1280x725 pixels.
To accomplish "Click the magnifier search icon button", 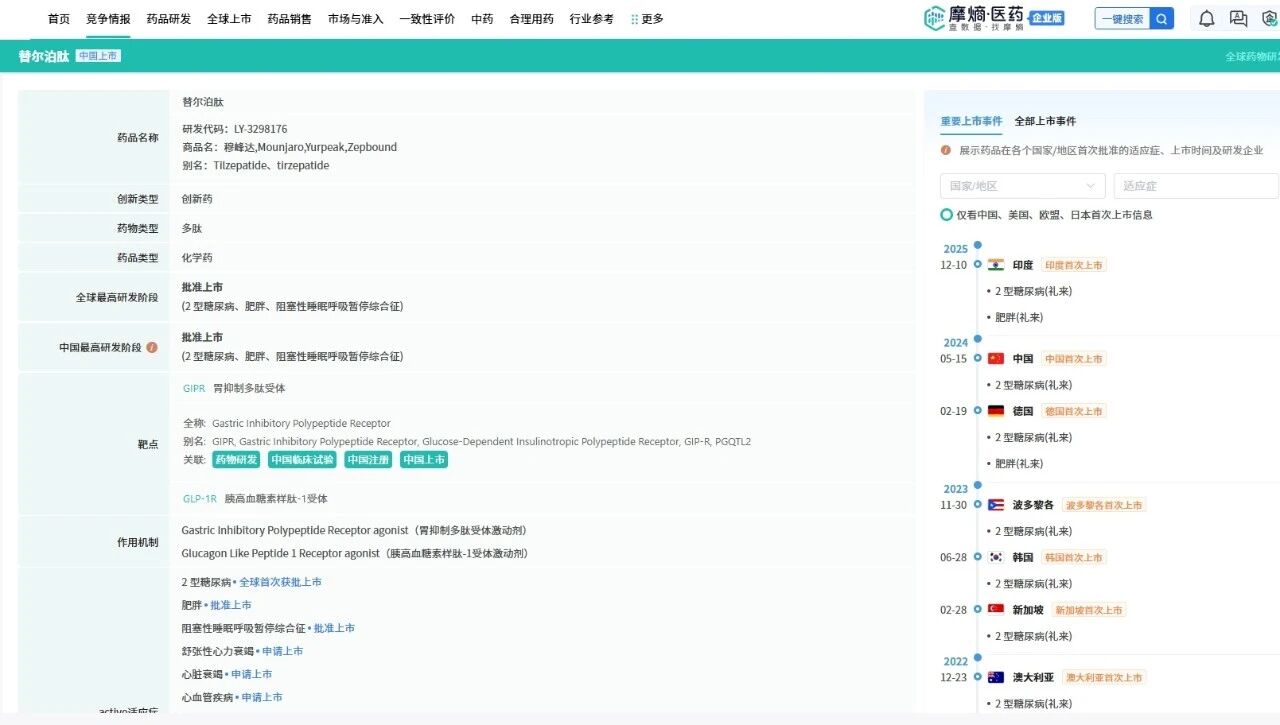I will (1162, 18).
